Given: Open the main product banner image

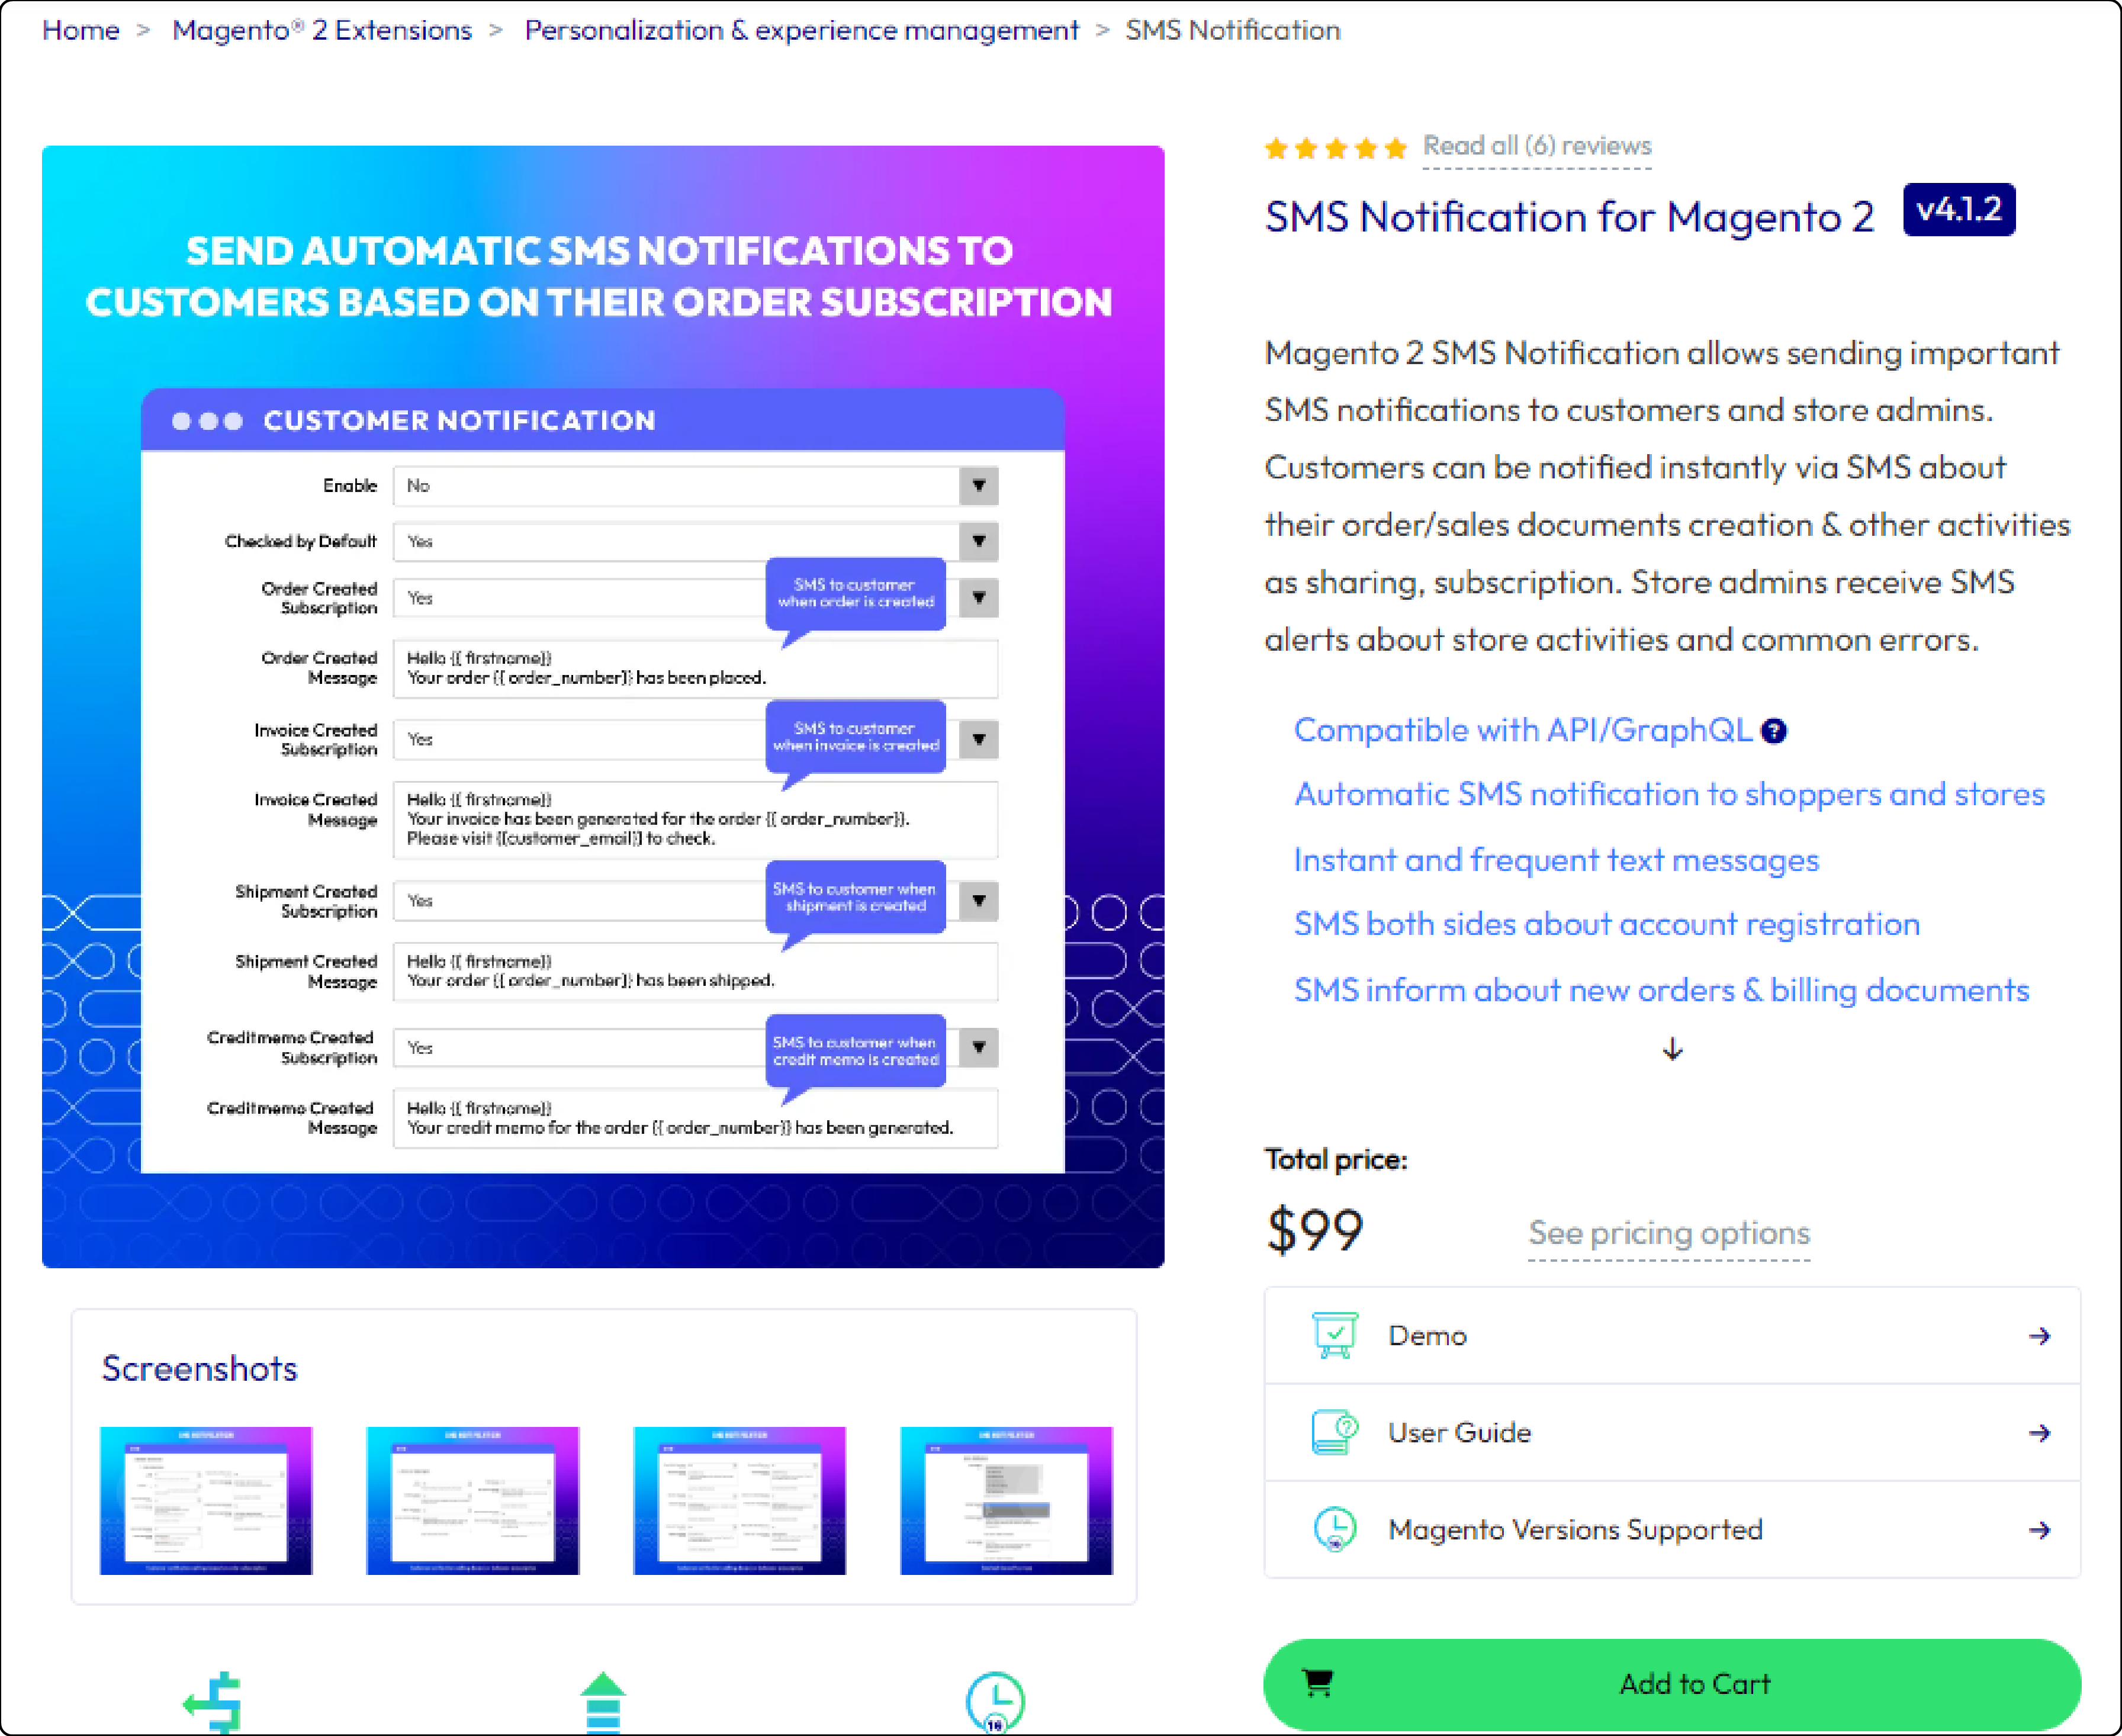Looking at the screenshot, I should 603,707.
